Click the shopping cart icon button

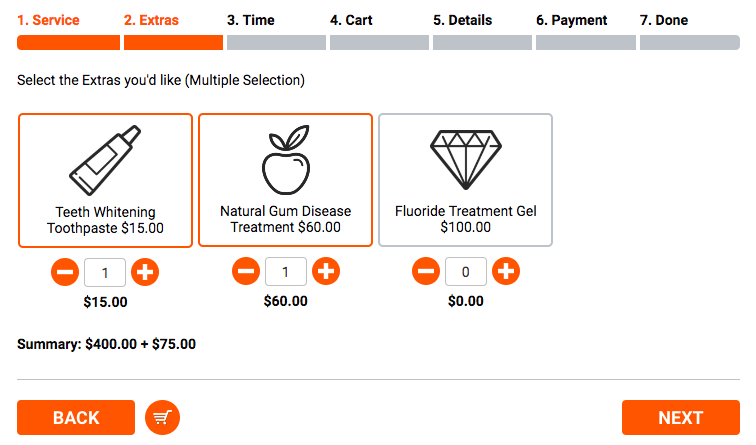tap(162, 417)
